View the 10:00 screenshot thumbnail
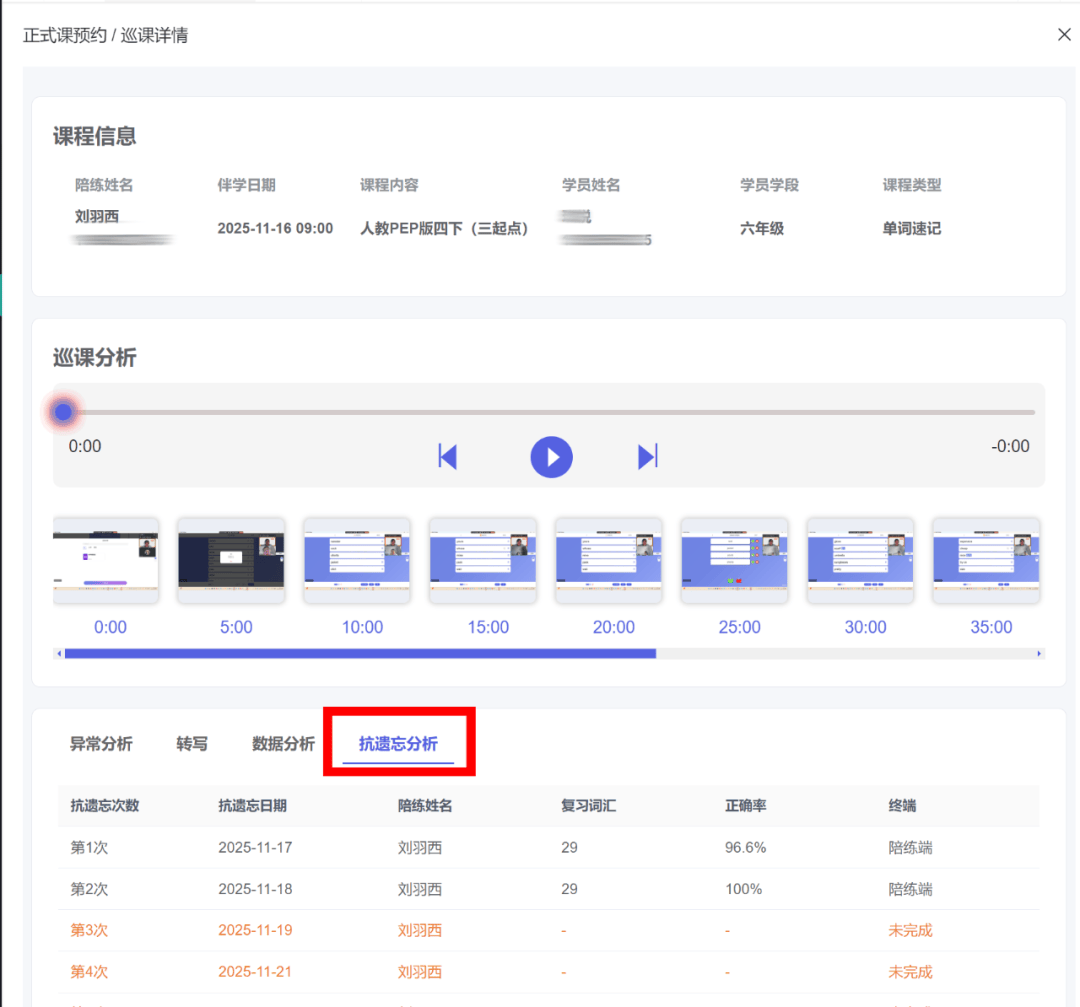Image resolution: width=1080 pixels, height=1007 pixels. pyautogui.click(x=357, y=560)
